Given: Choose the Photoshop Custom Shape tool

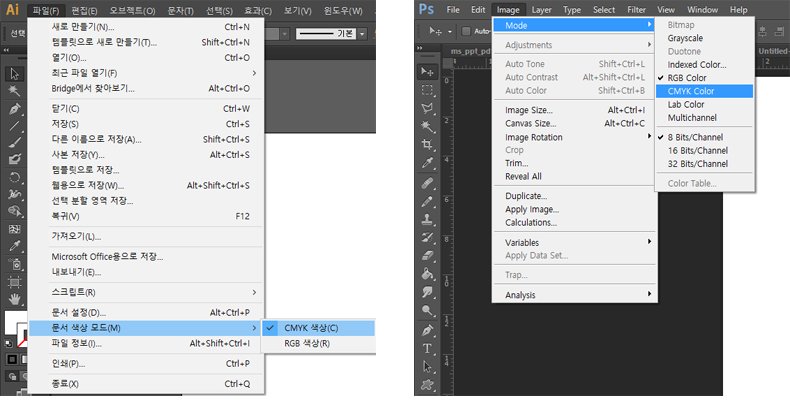Looking at the screenshot, I should point(427,385).
